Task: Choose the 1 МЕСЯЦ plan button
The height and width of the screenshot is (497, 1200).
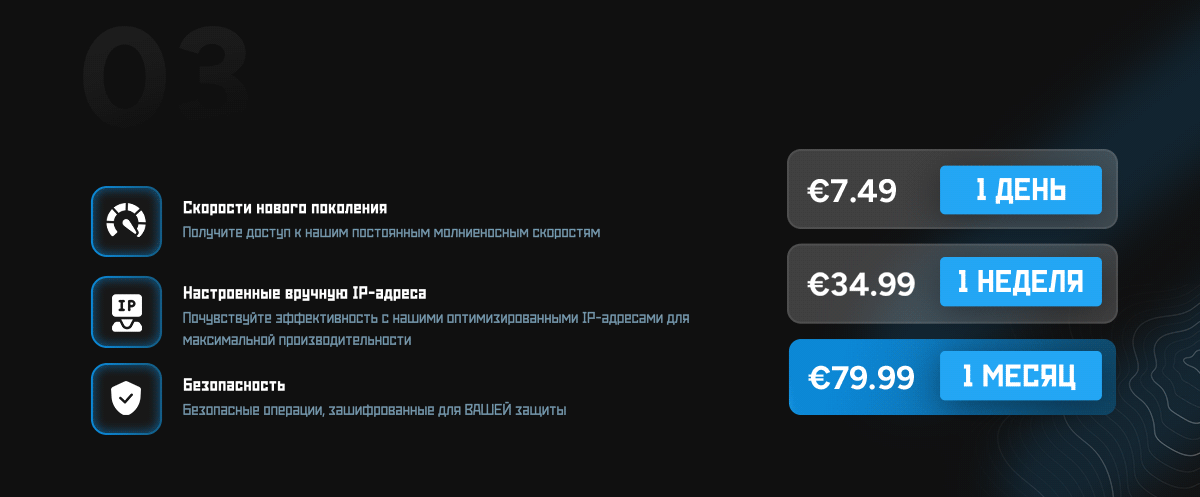Action: click(x=1020, y=376)
